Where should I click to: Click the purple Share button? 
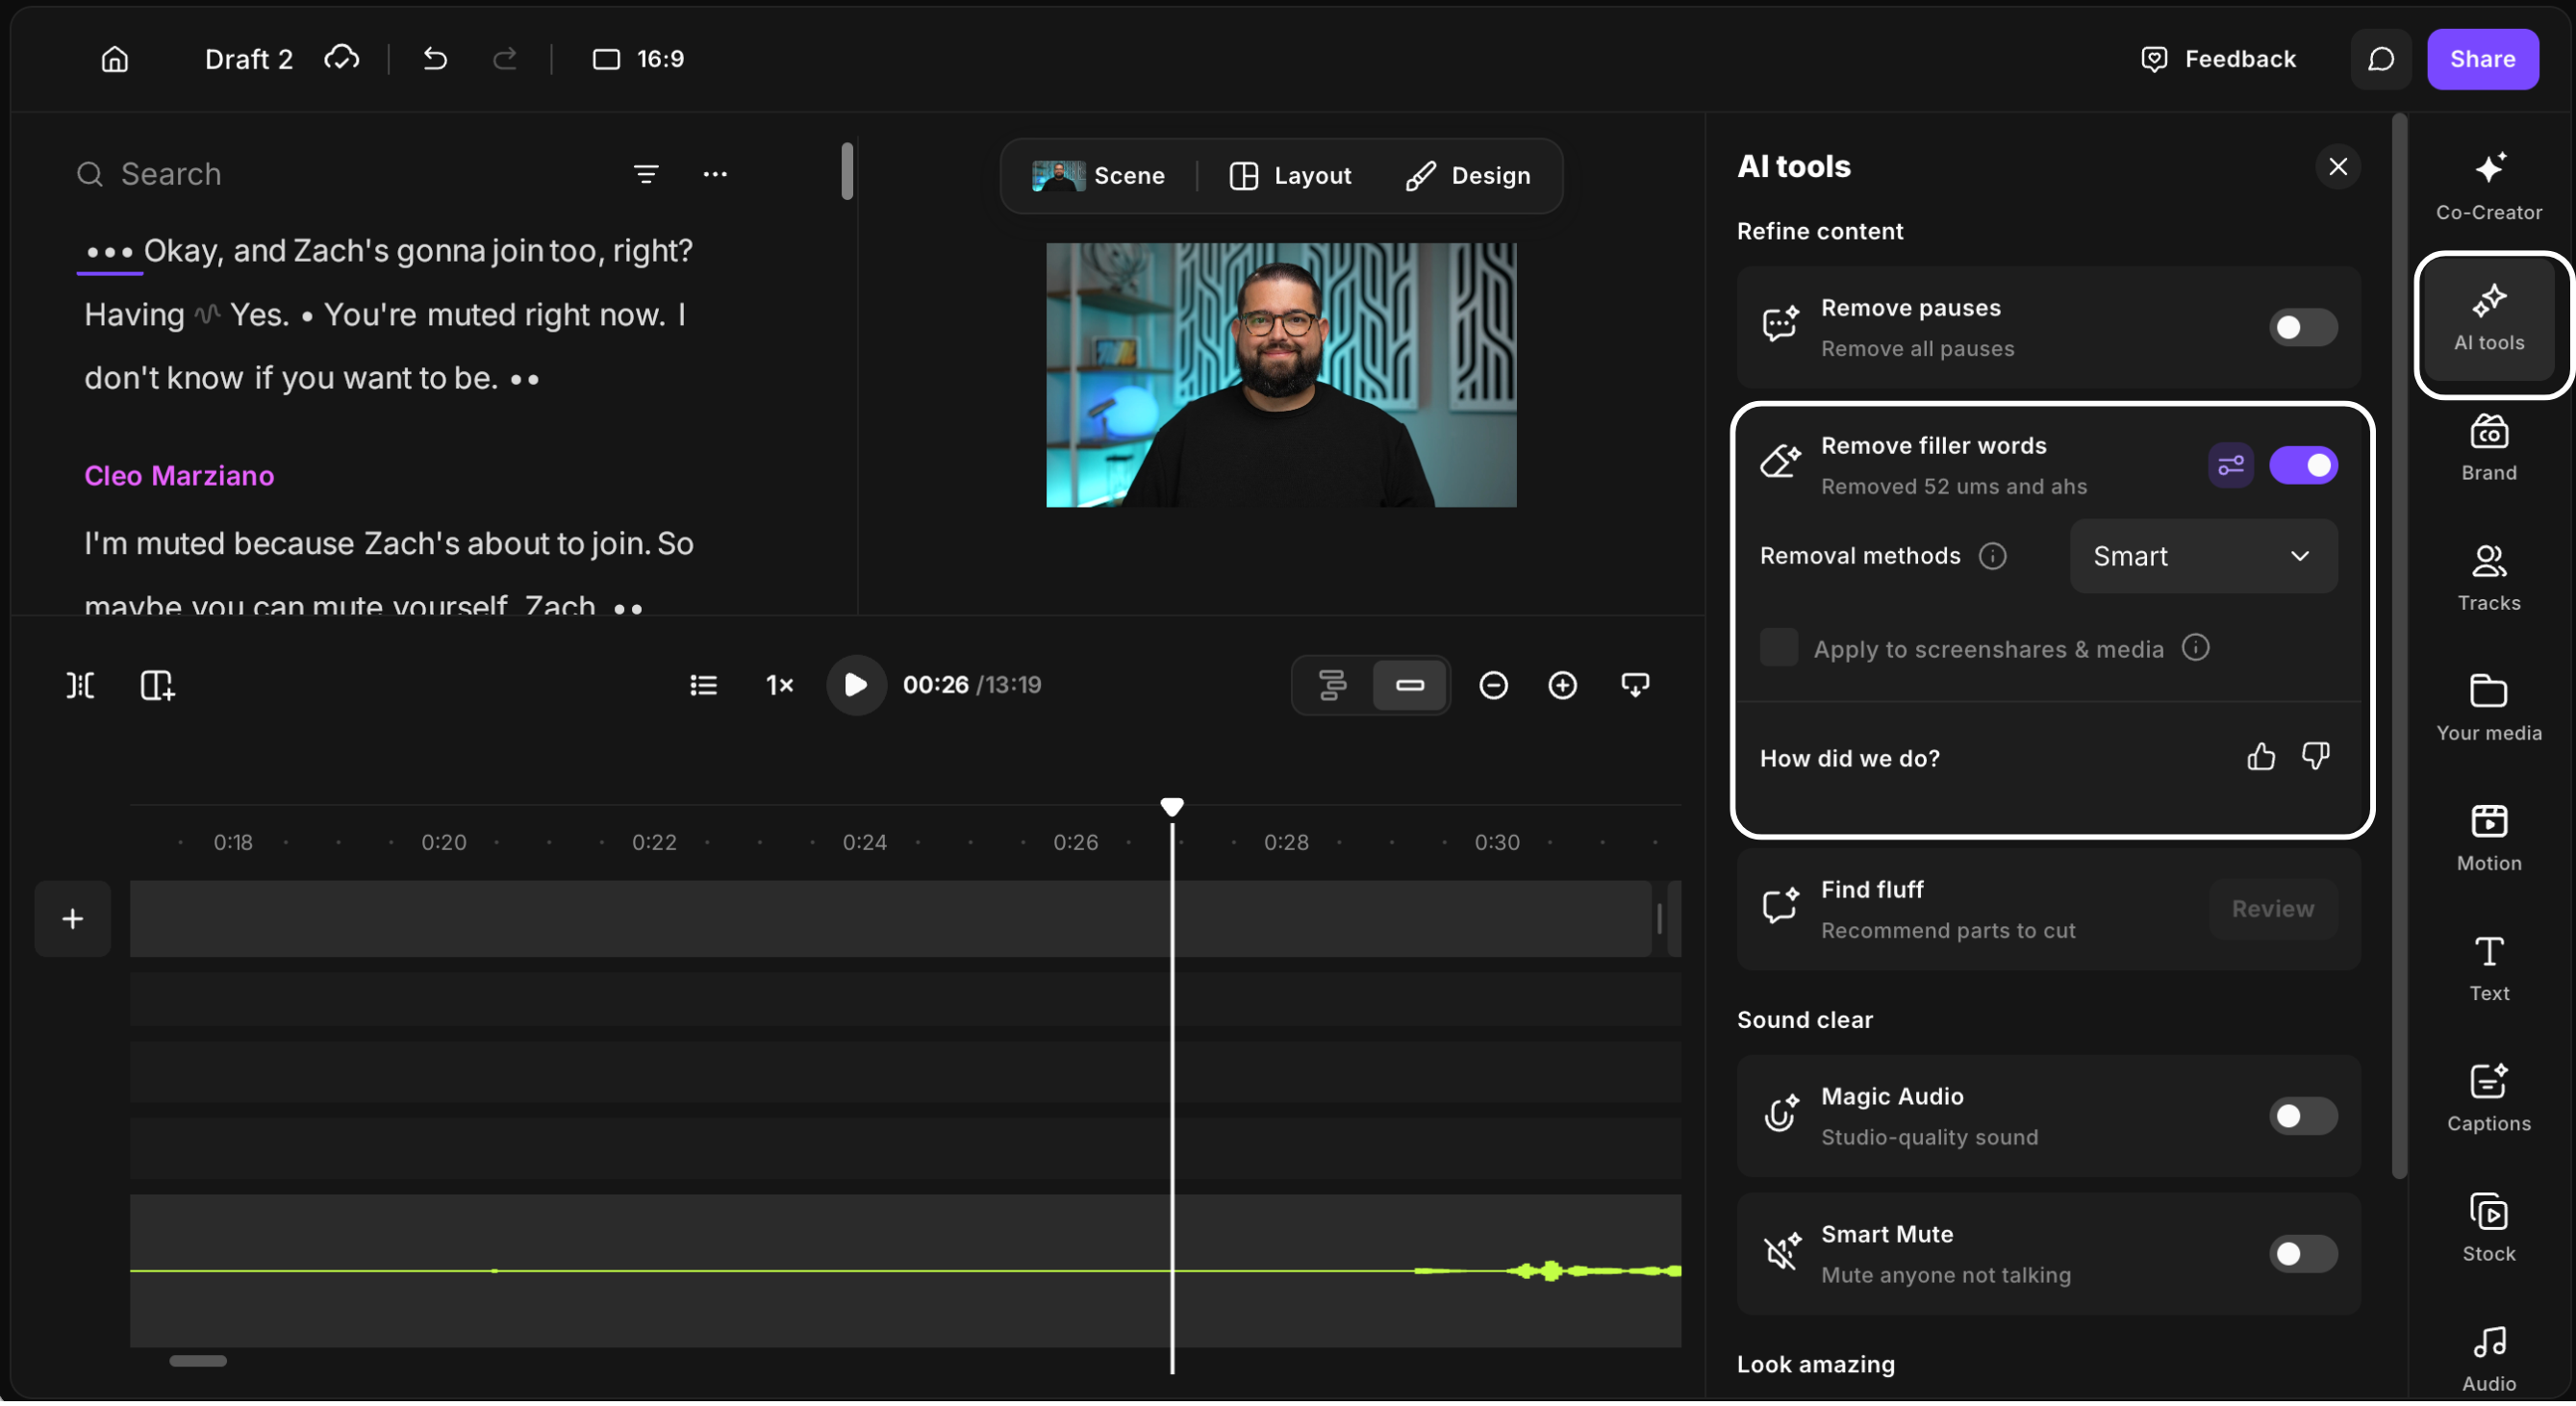pyautogui.click(x=2481, y=59)
